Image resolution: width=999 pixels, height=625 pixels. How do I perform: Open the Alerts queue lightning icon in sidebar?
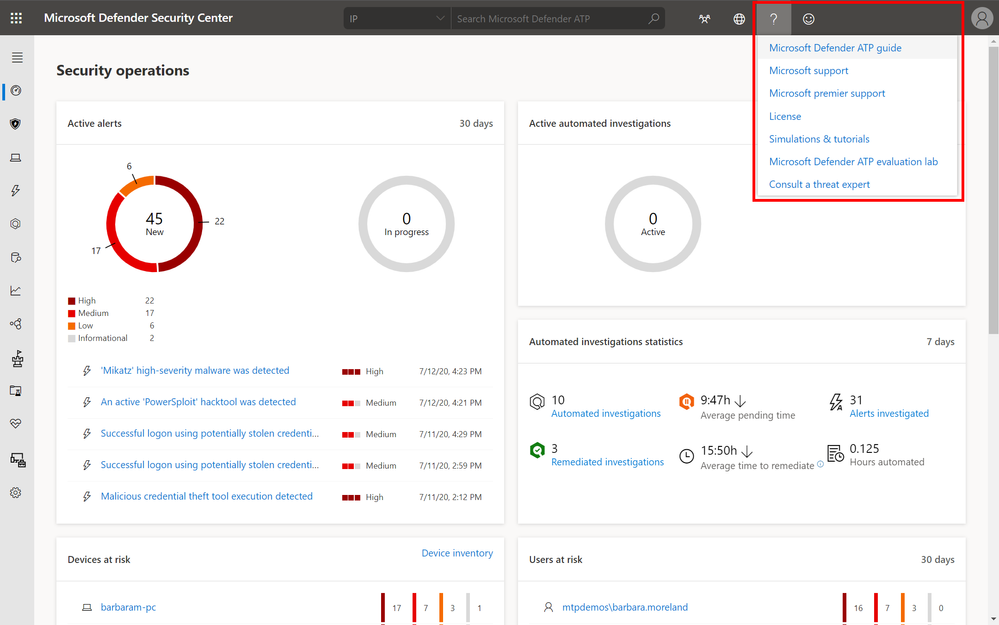point(16,190)
